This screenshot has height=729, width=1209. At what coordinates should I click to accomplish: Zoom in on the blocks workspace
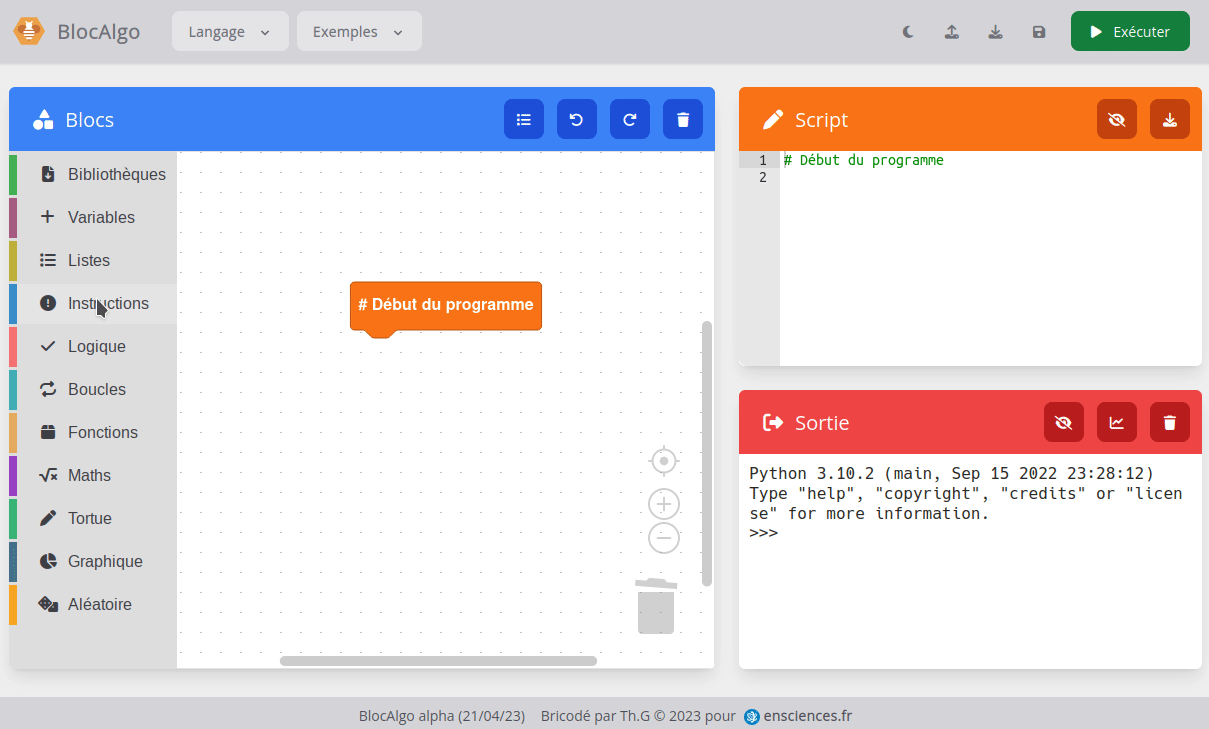tap(664, 504)
